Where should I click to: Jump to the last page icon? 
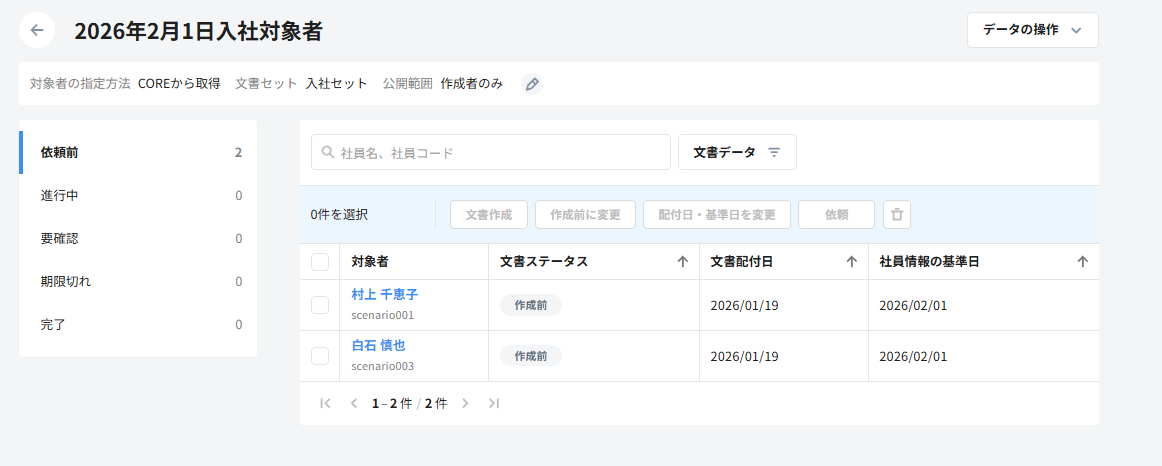(x=493, y=403)
